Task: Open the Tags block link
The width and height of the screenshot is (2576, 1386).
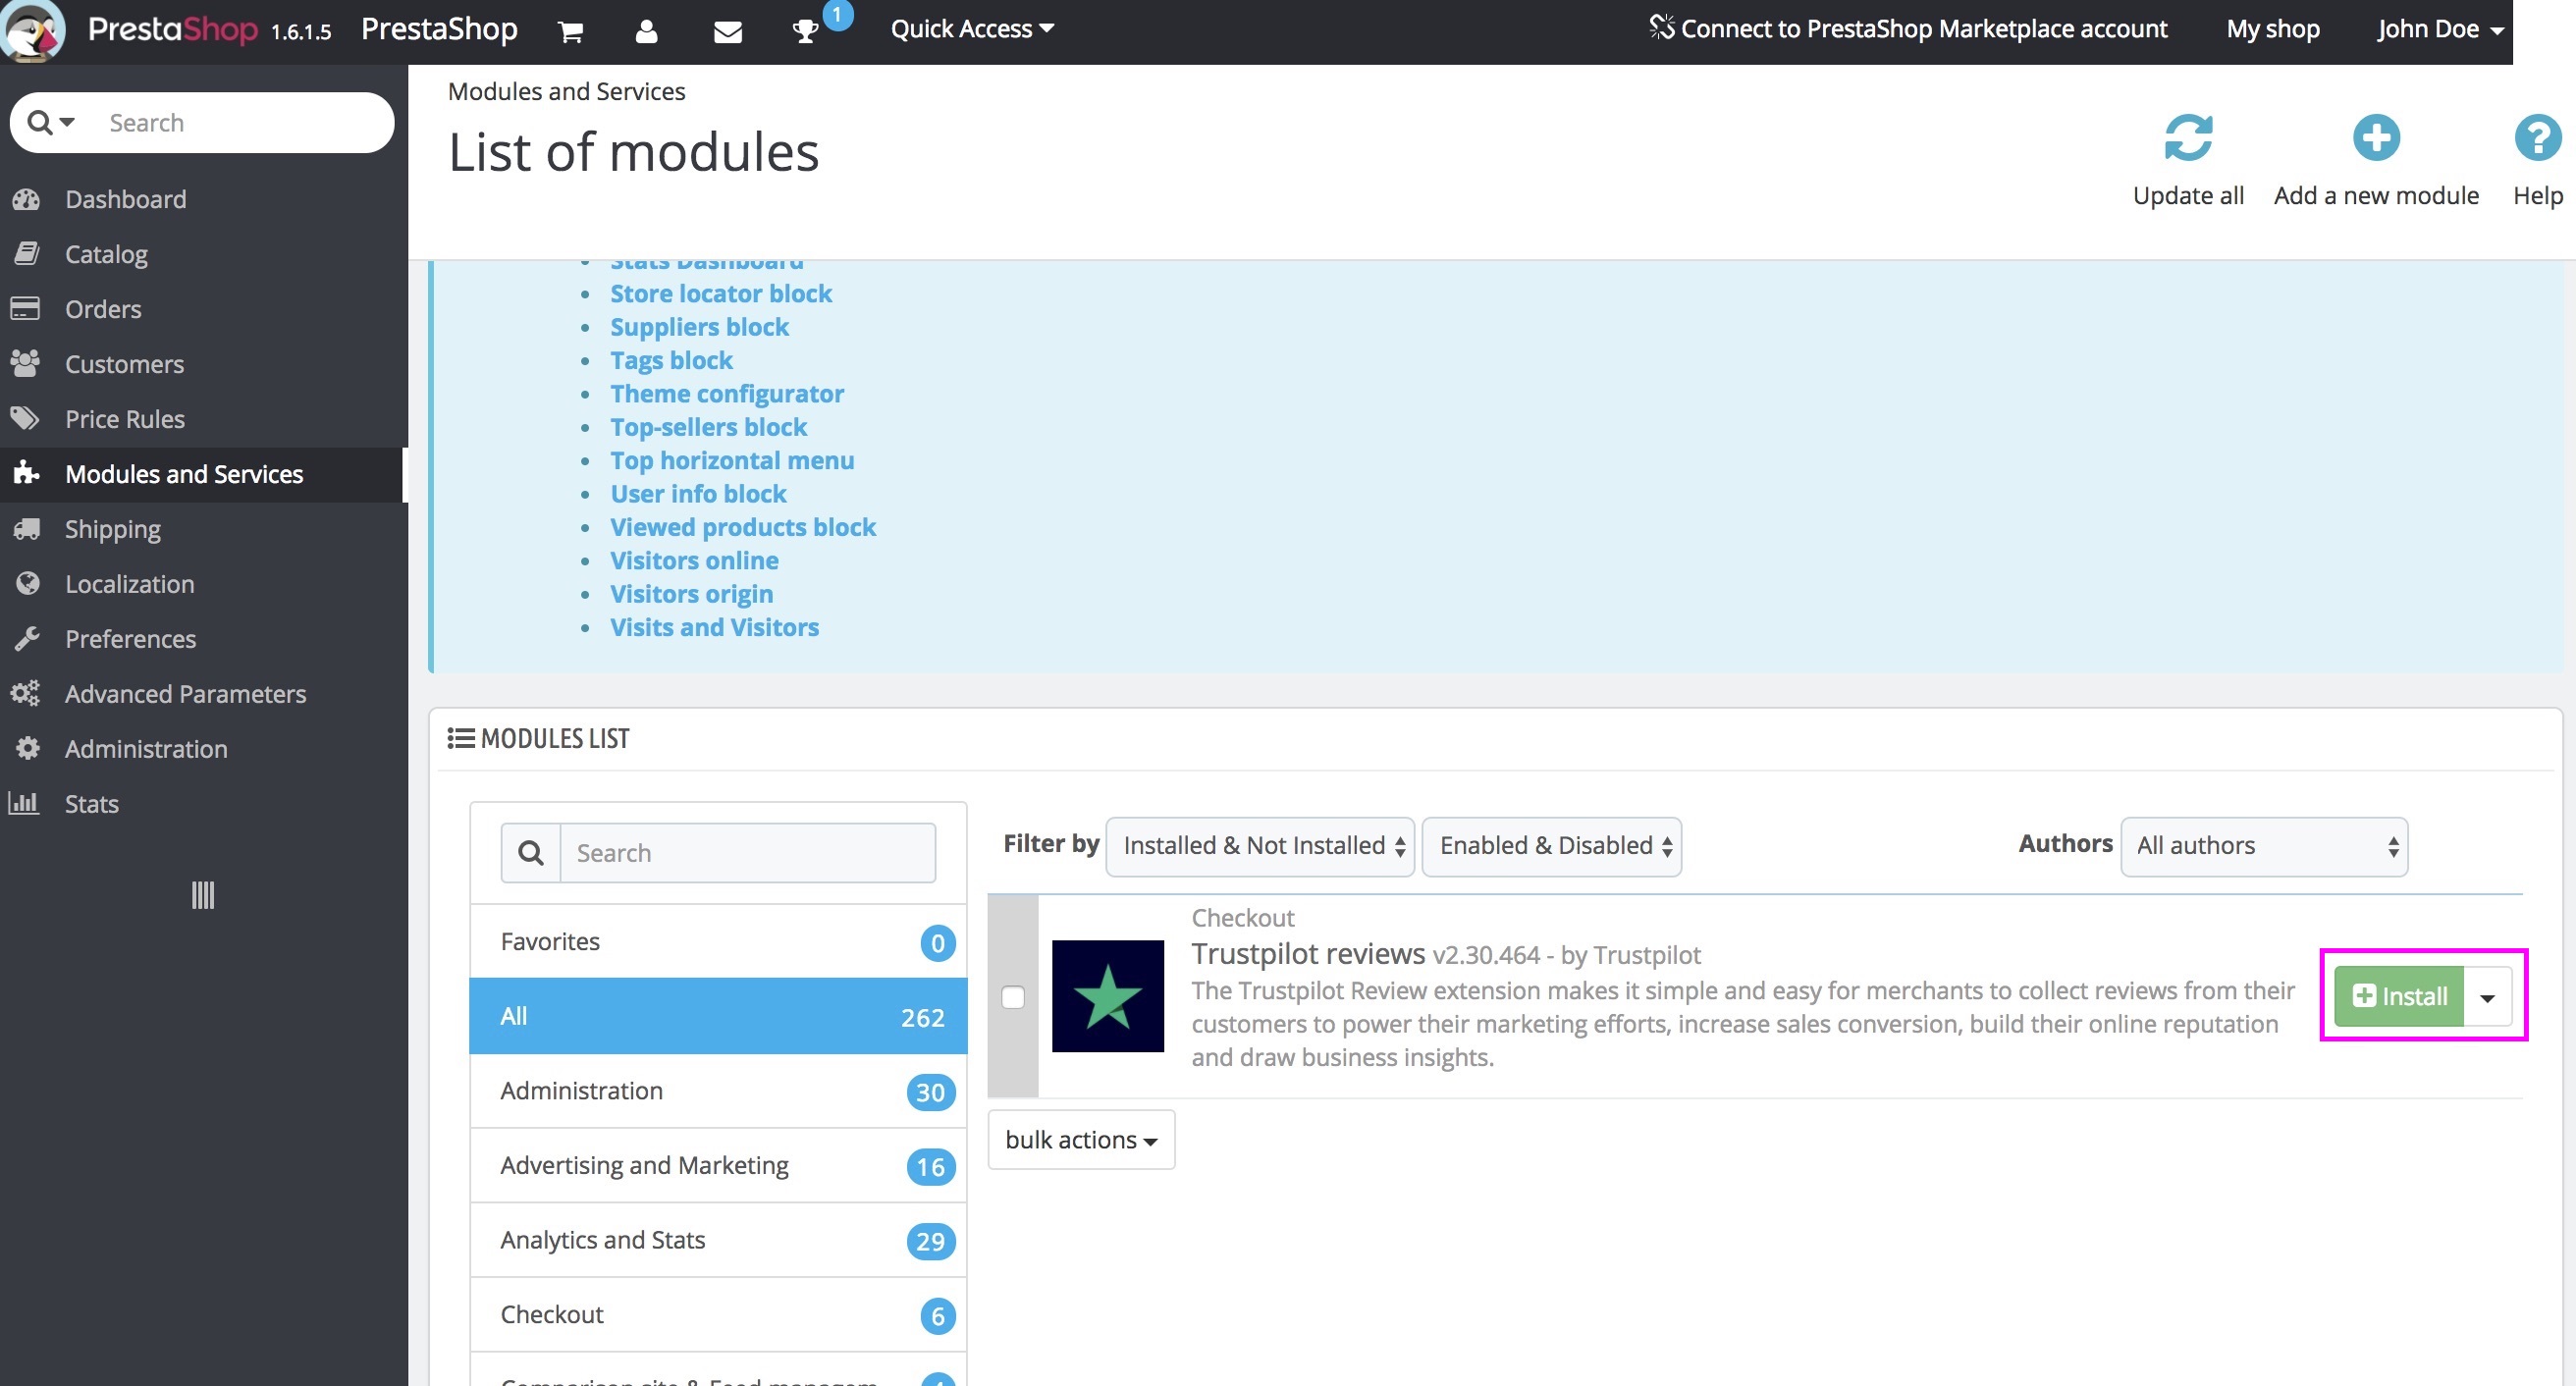Action: click(x=671, y=360)
